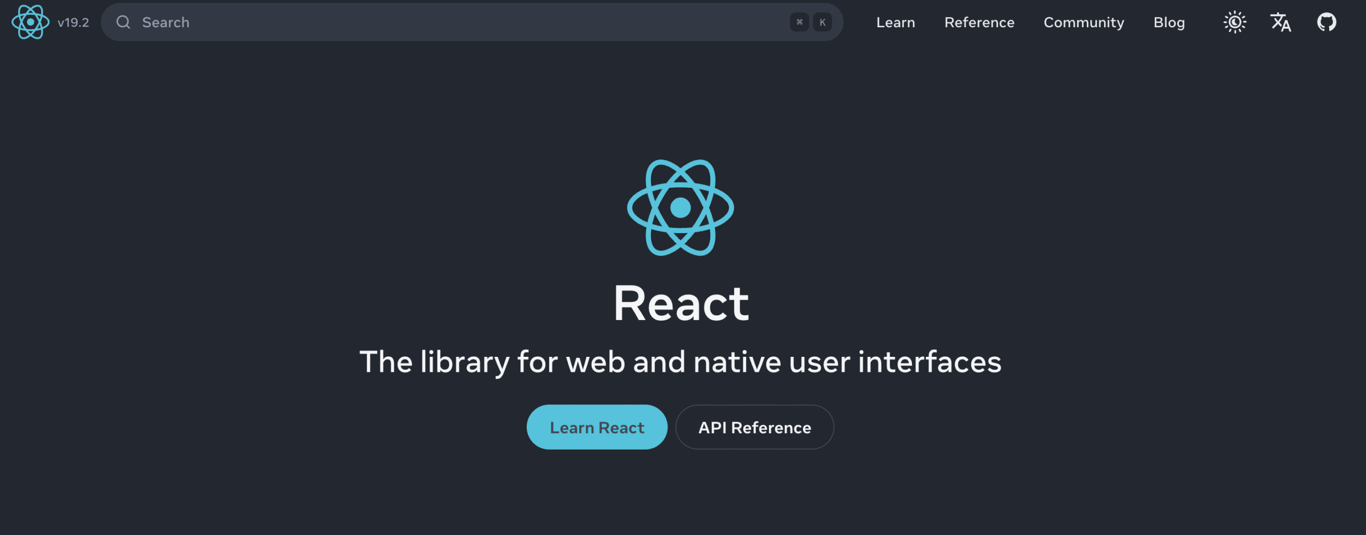Open the Reference navigation item
This screenshot has height=535, width=1366.
click(979, 22)
